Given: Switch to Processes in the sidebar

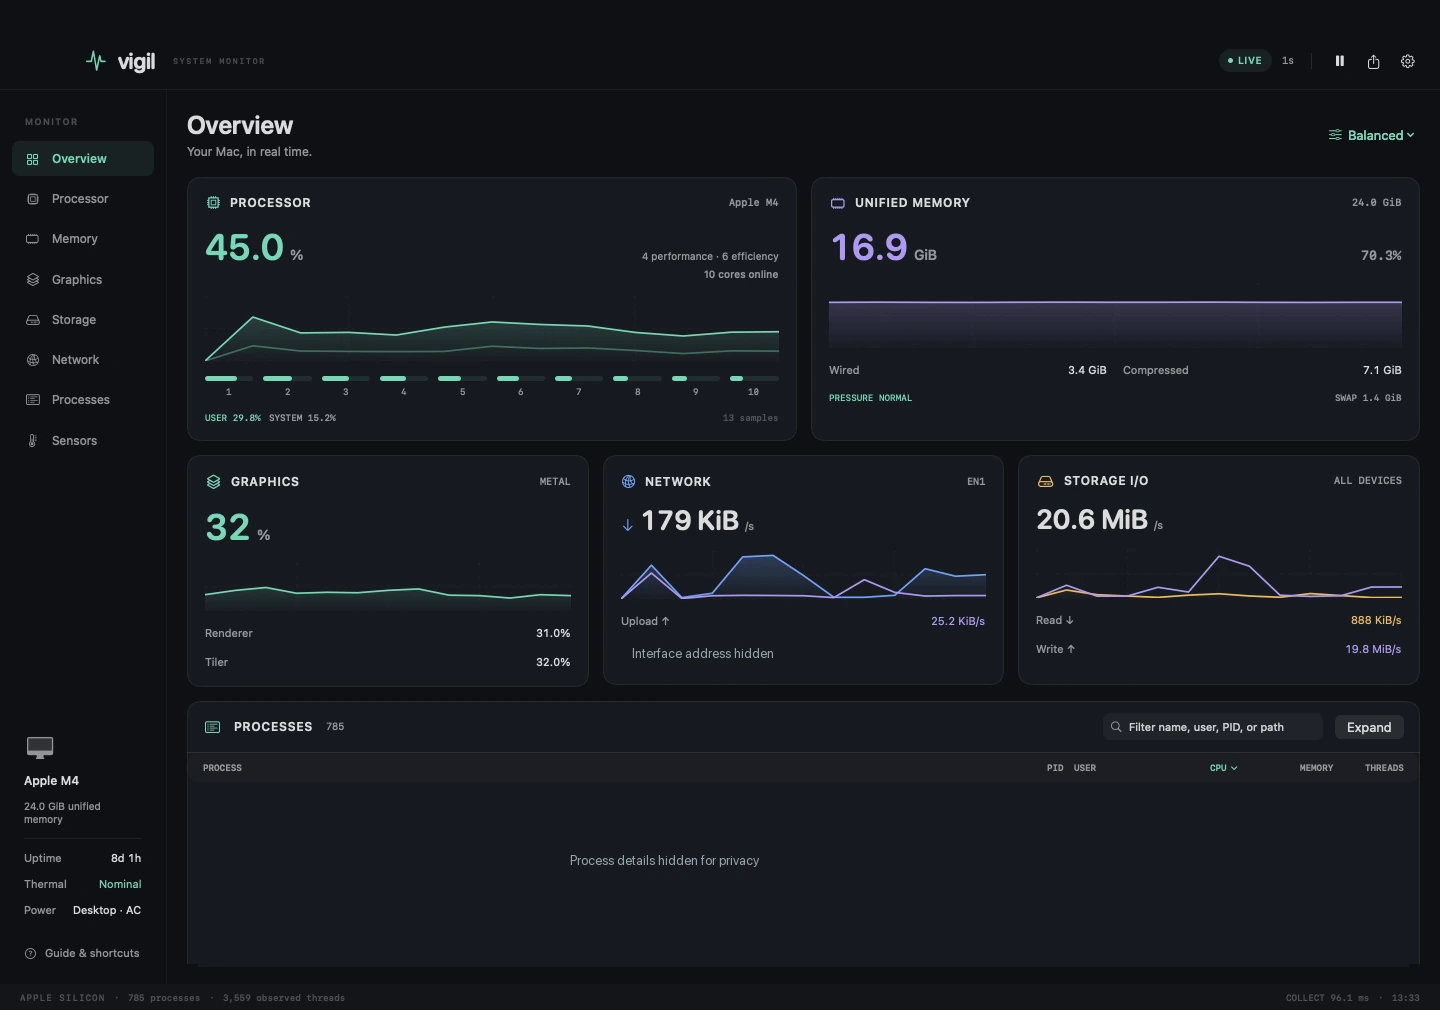Looking at the screenshot, I should (x=83, y=400).
